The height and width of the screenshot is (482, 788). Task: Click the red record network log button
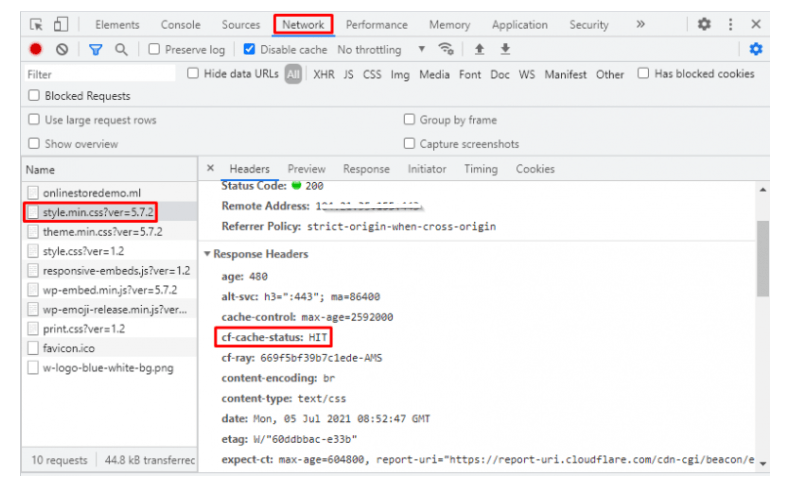[36, 49]
